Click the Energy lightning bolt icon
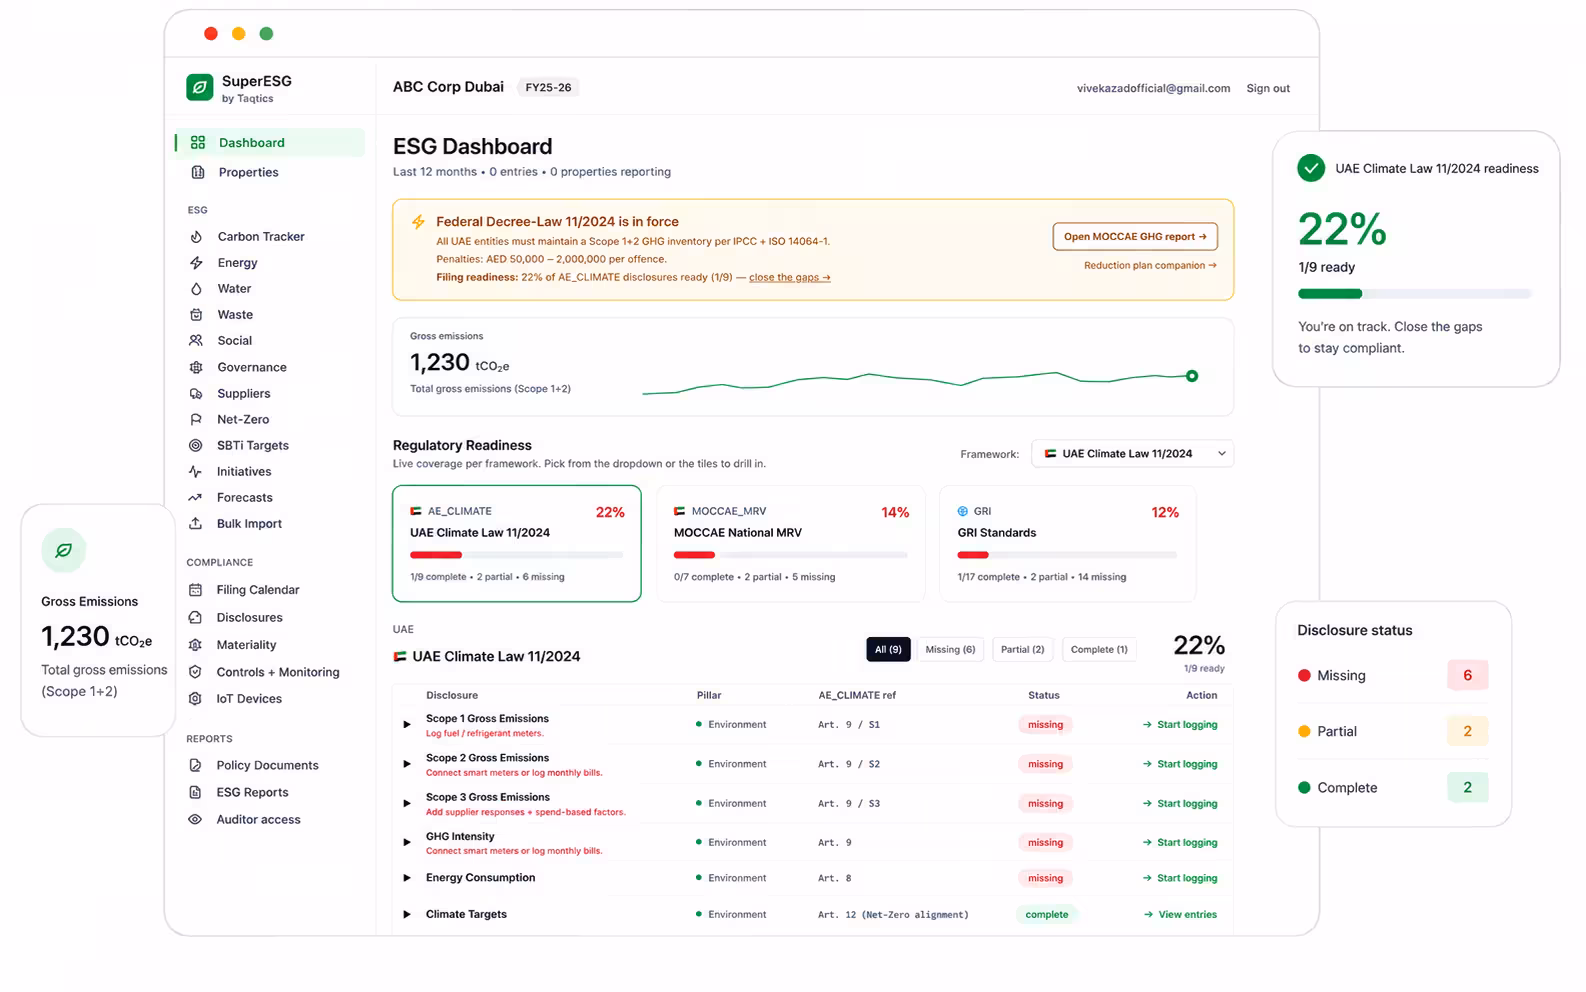This screenshot has width=1586, height=992. (x=196, y=263)
